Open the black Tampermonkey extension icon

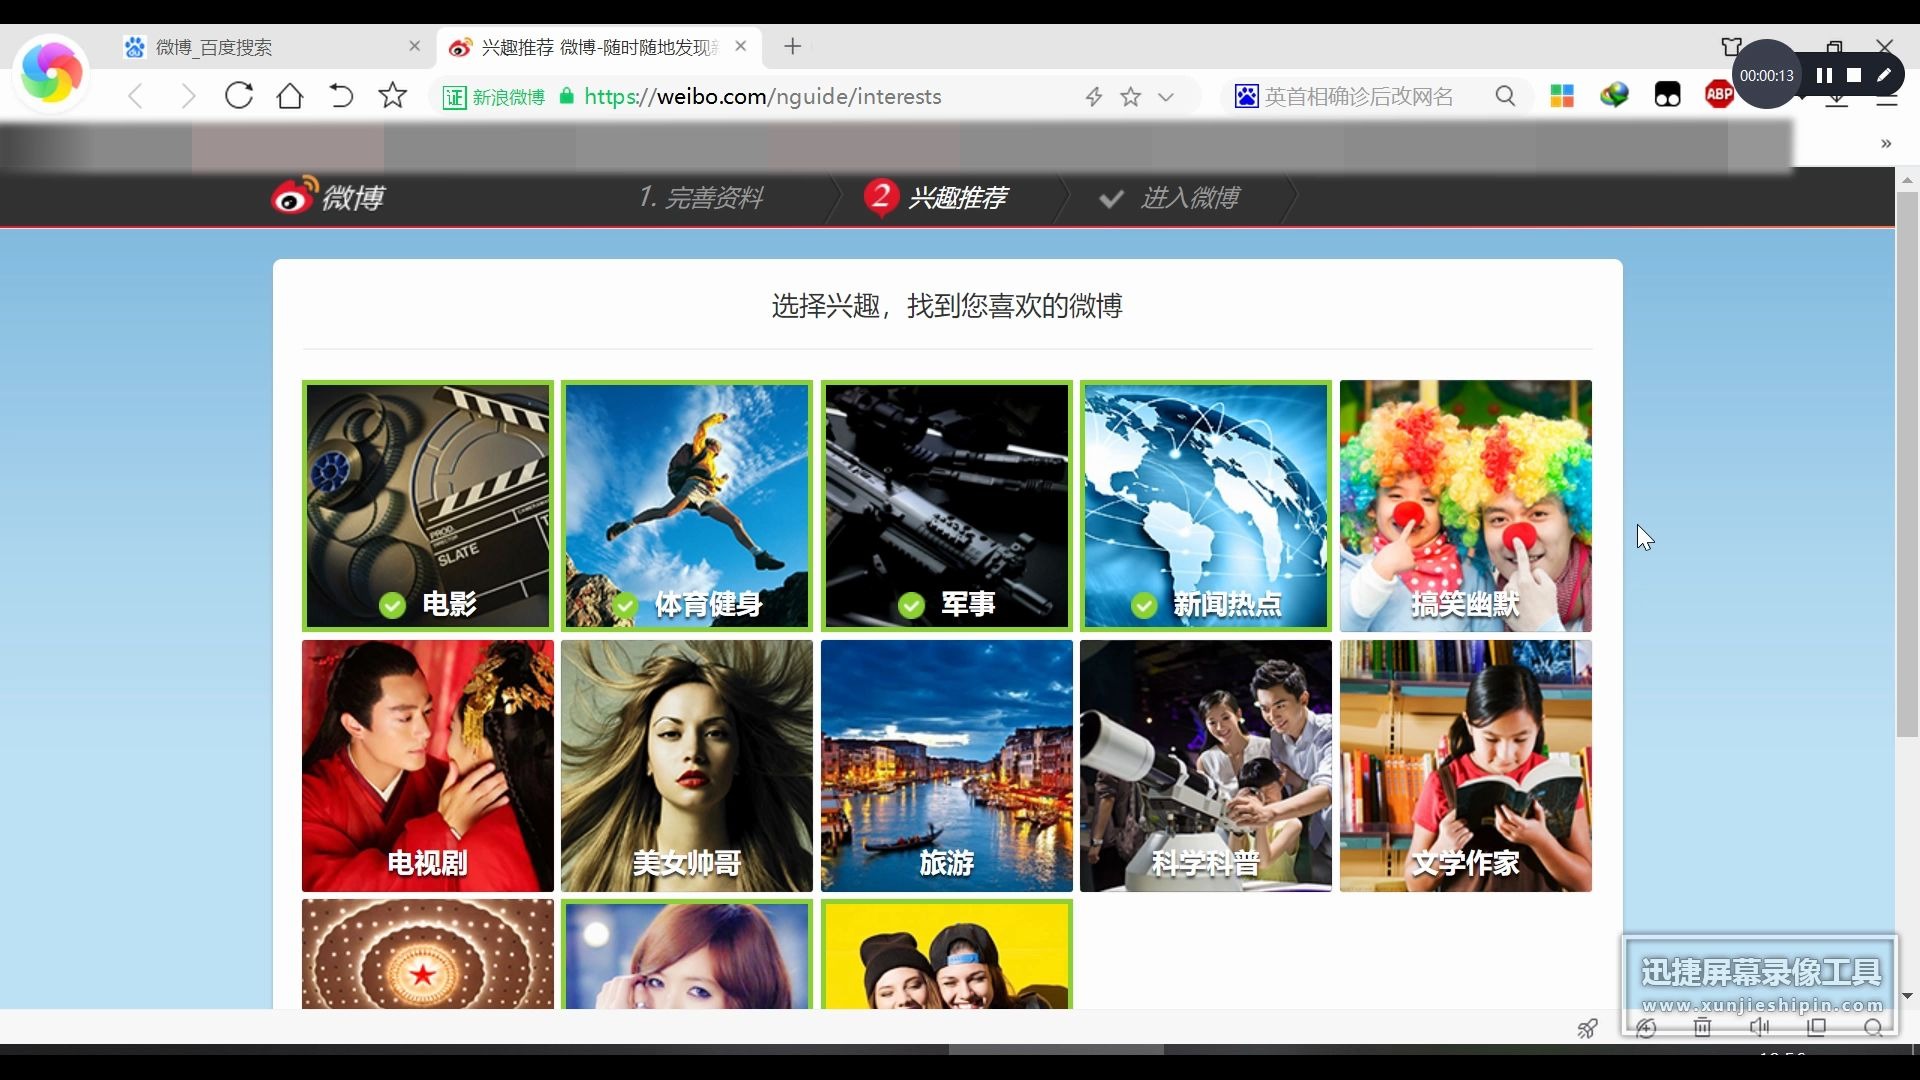pos(1667,96)
